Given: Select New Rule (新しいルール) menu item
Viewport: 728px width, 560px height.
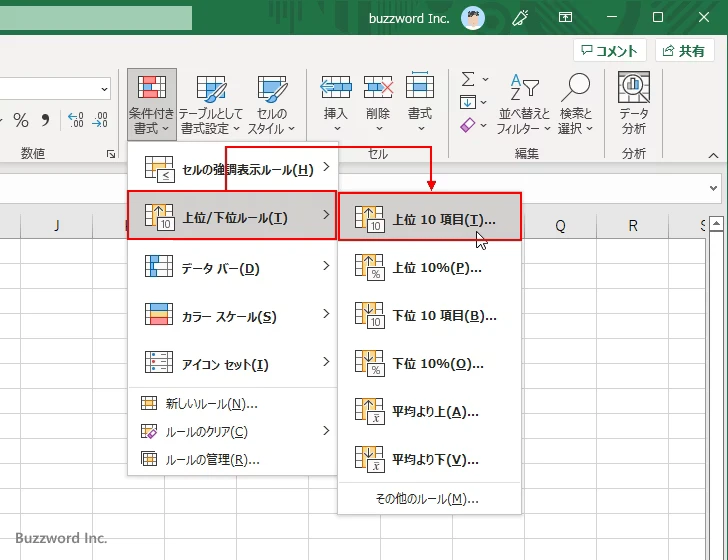Looking at the screenshot, I should 233,404.
